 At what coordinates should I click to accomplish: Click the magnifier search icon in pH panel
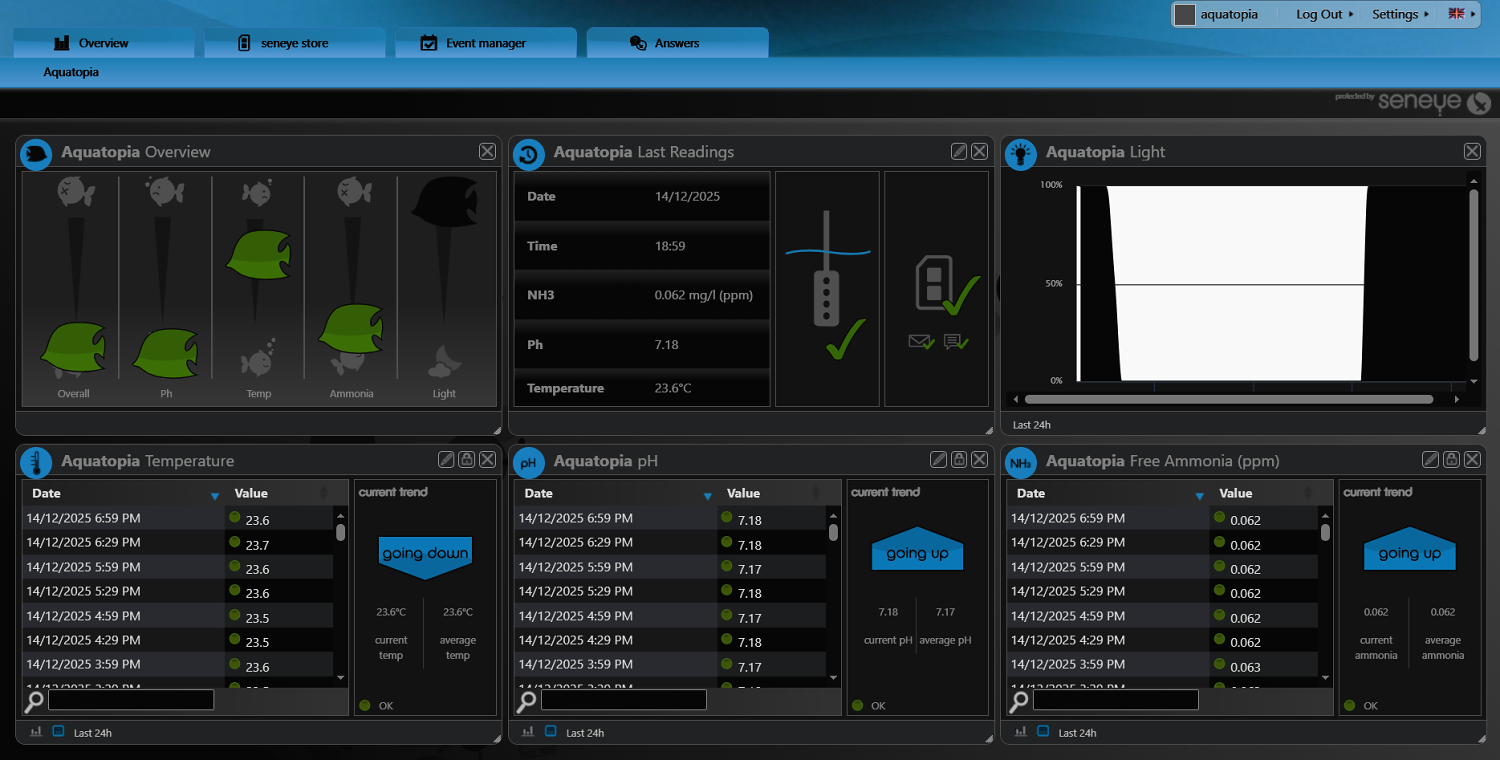[x=526, y=701]
